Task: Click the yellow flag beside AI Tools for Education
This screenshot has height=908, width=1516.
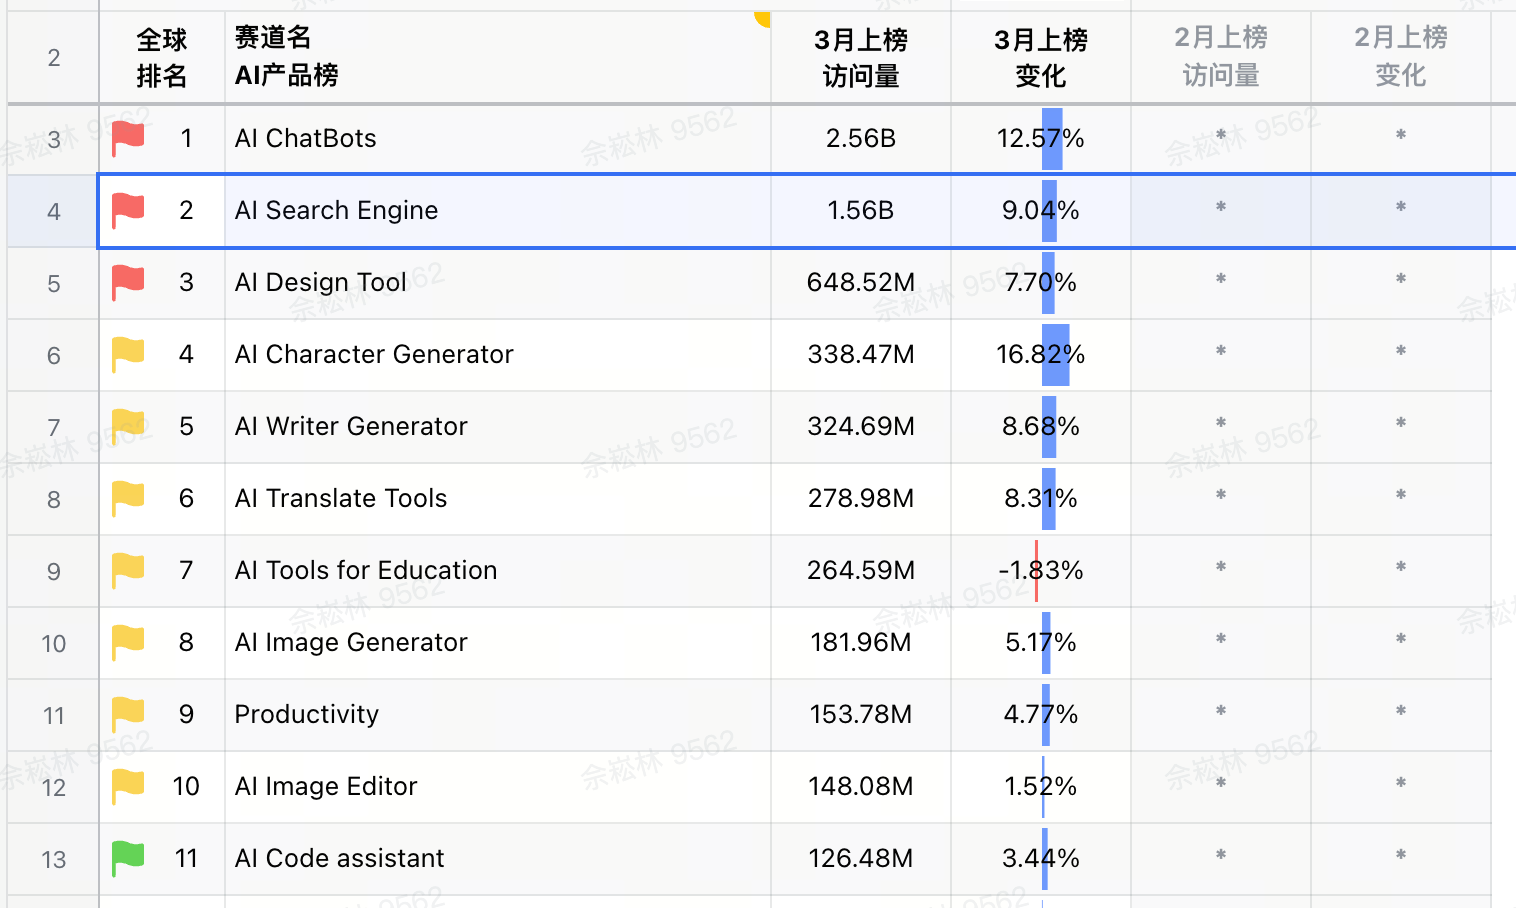Action: point(127,570)
